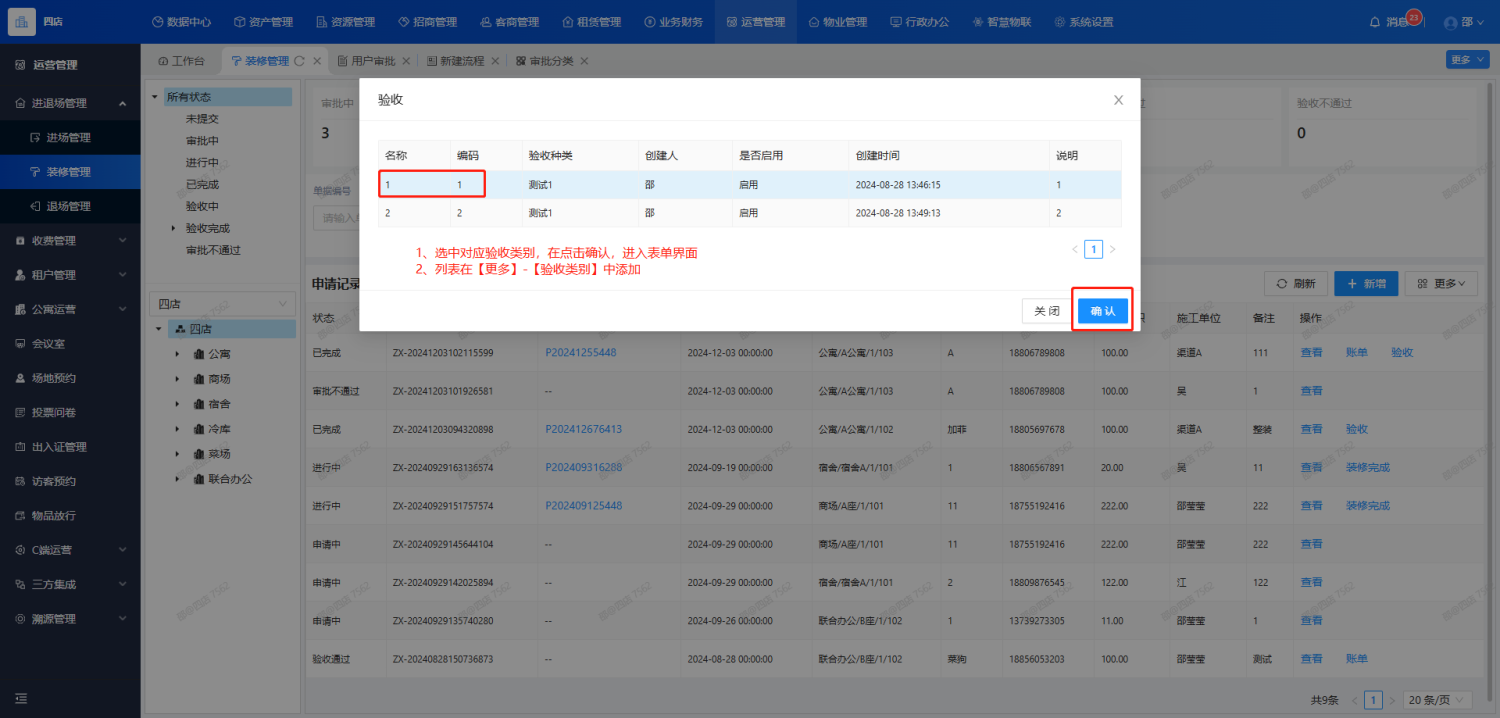Open the 运营管理 top menu
1500x718 pixels.
(x=755, y=22)
